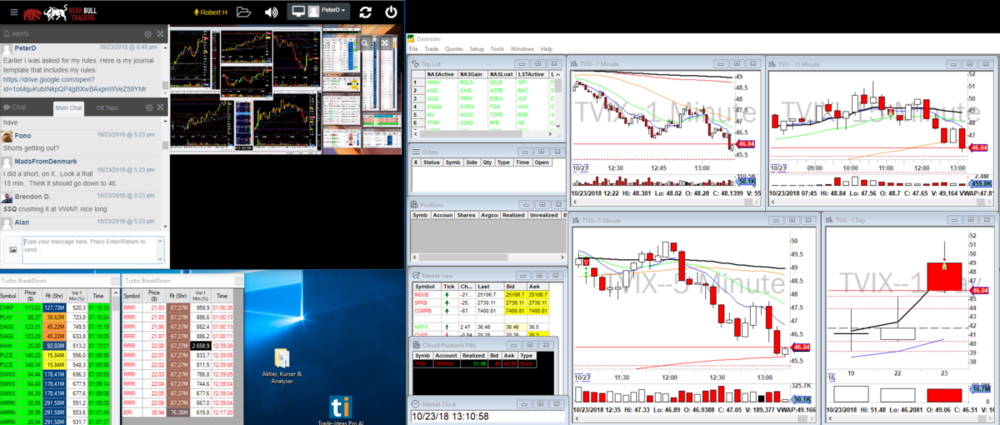Click the TVIX 1 Day chart icon

pyautogui.click(x=831, y=220)
